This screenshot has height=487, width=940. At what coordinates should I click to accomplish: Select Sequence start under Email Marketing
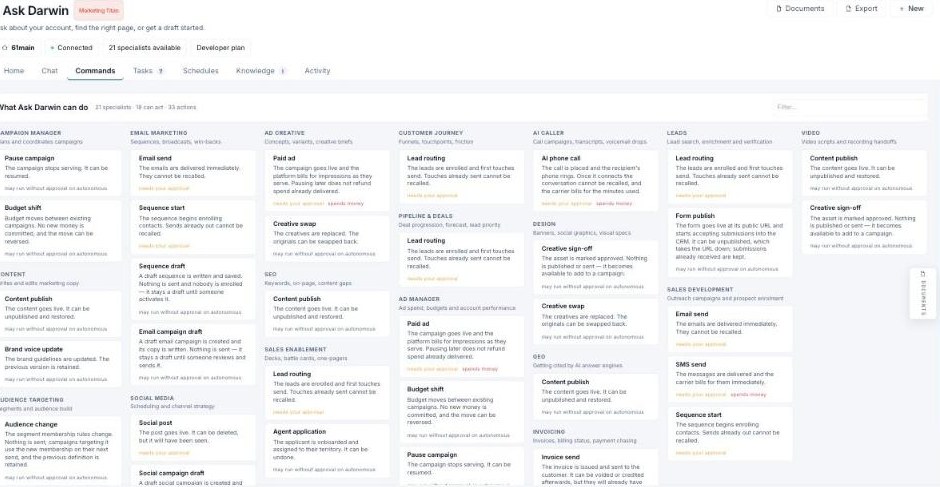coord(192,227)
